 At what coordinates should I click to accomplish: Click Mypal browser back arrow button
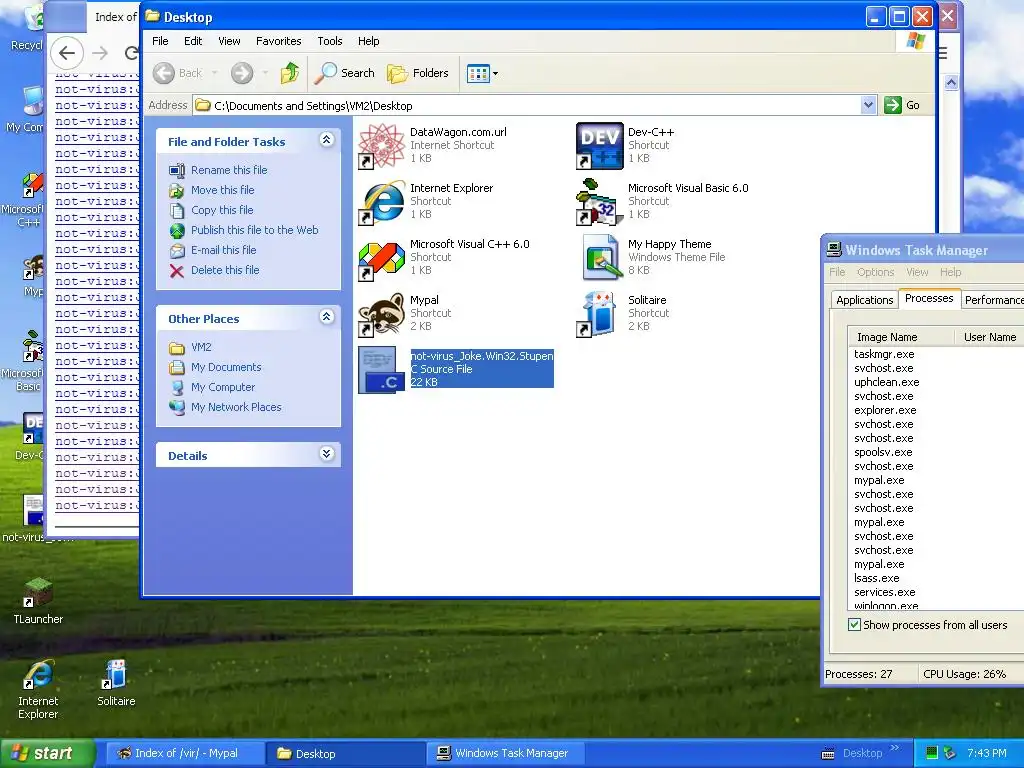tap(67, 54)
